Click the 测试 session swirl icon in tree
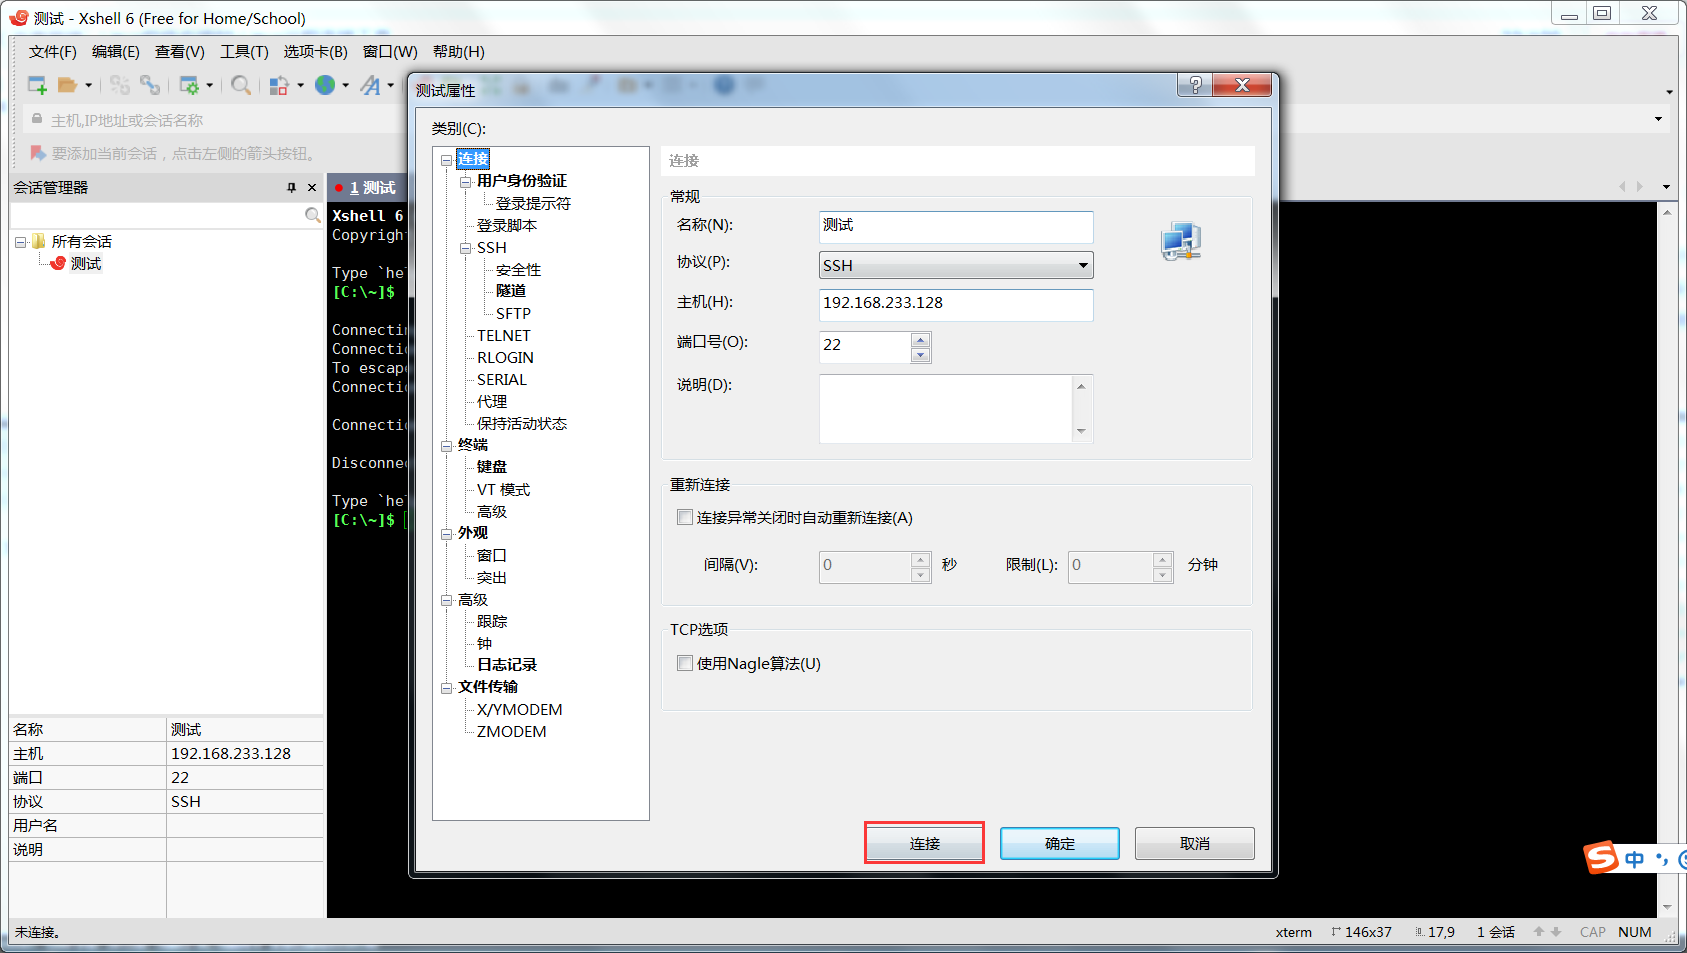This screenshot has width=1687, height=953. 58,263
